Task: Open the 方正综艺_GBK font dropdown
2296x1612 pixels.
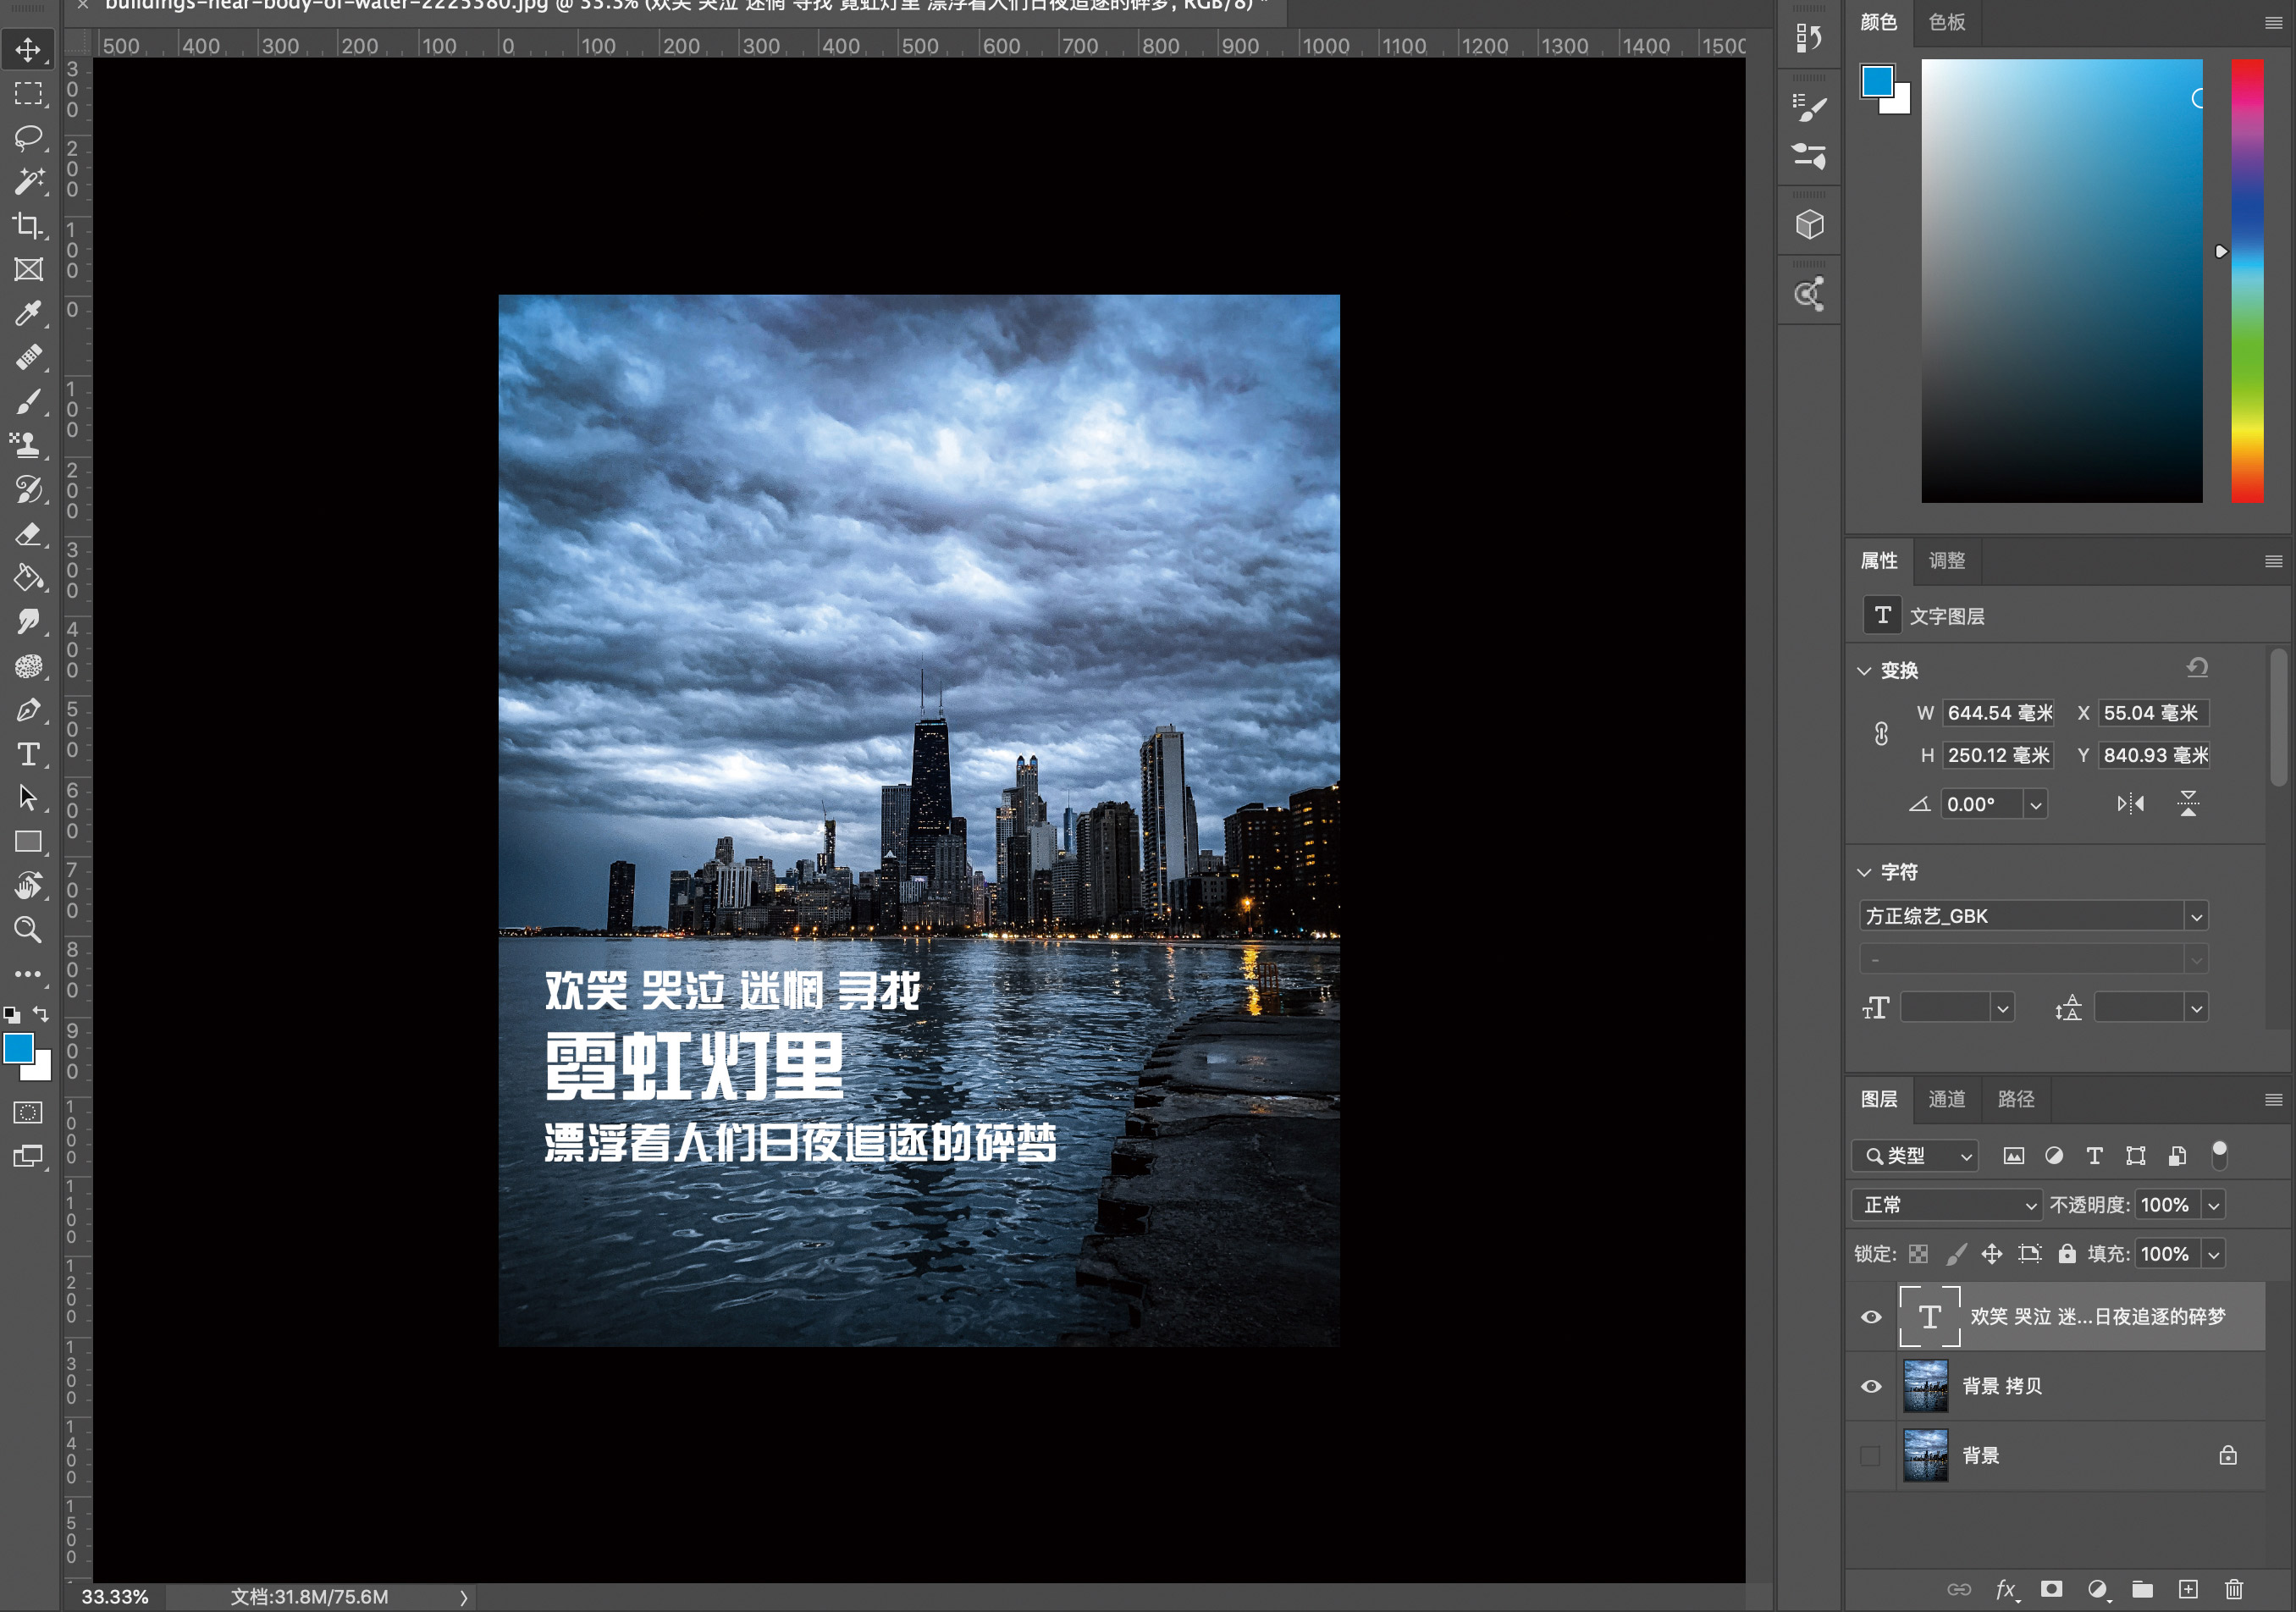Action: [2196, 916]
